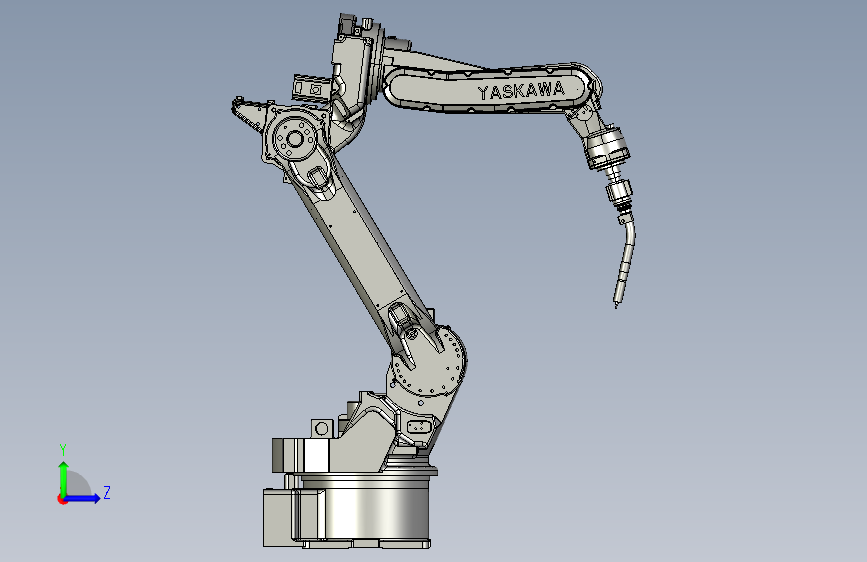Viewport: 867px width, 562px height.
Task: Select the long lower arm link
Action: point(365,252)
